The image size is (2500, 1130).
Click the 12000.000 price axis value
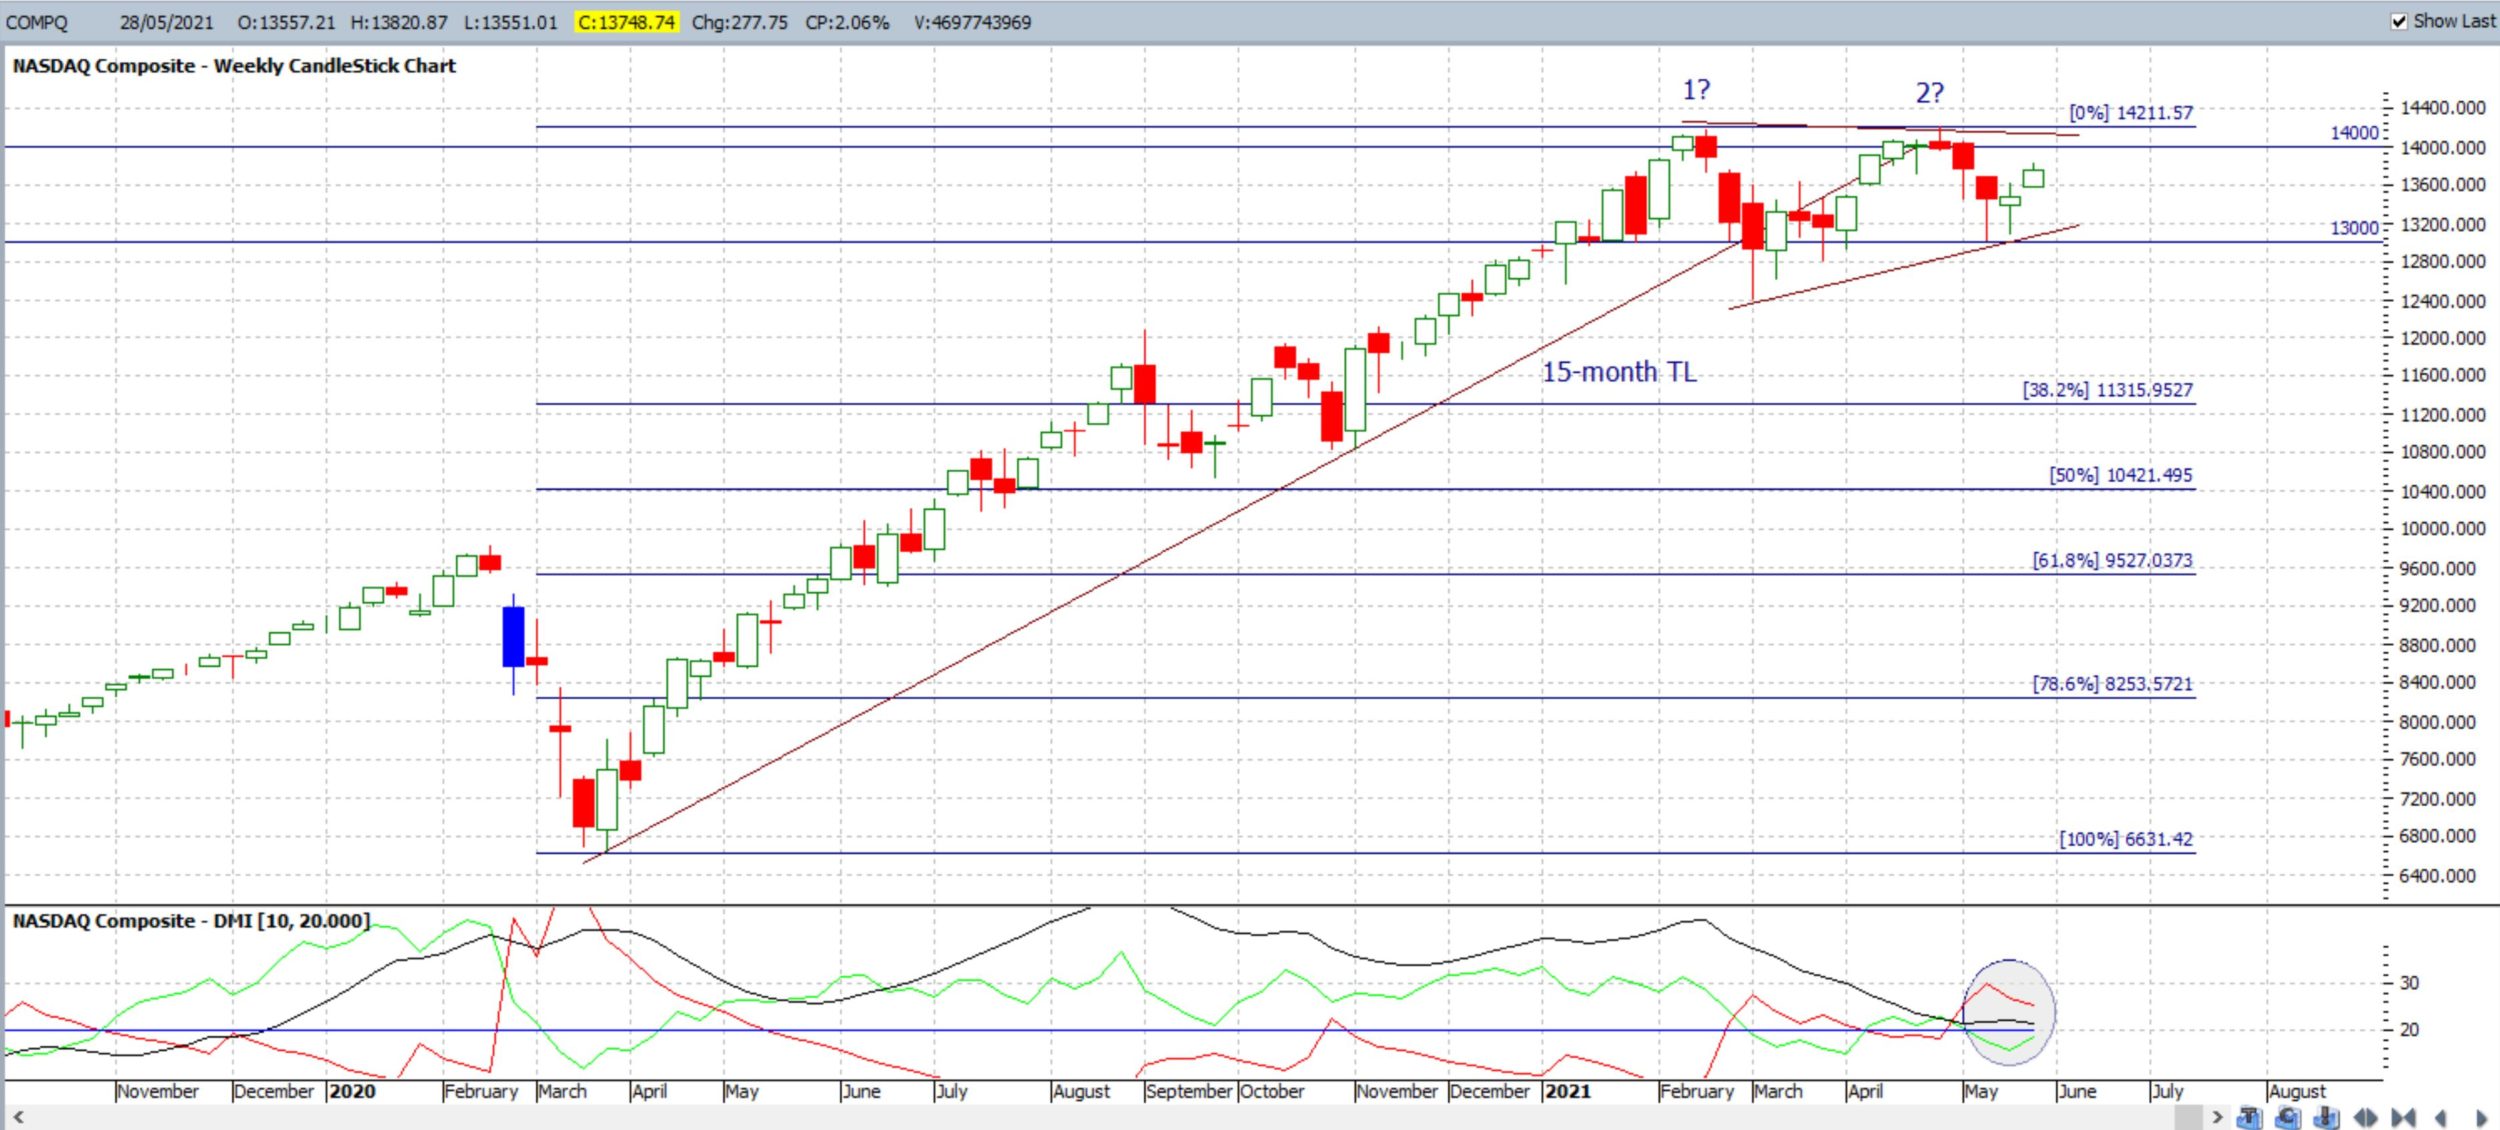pyautogui.click(x=2443, y=338)
